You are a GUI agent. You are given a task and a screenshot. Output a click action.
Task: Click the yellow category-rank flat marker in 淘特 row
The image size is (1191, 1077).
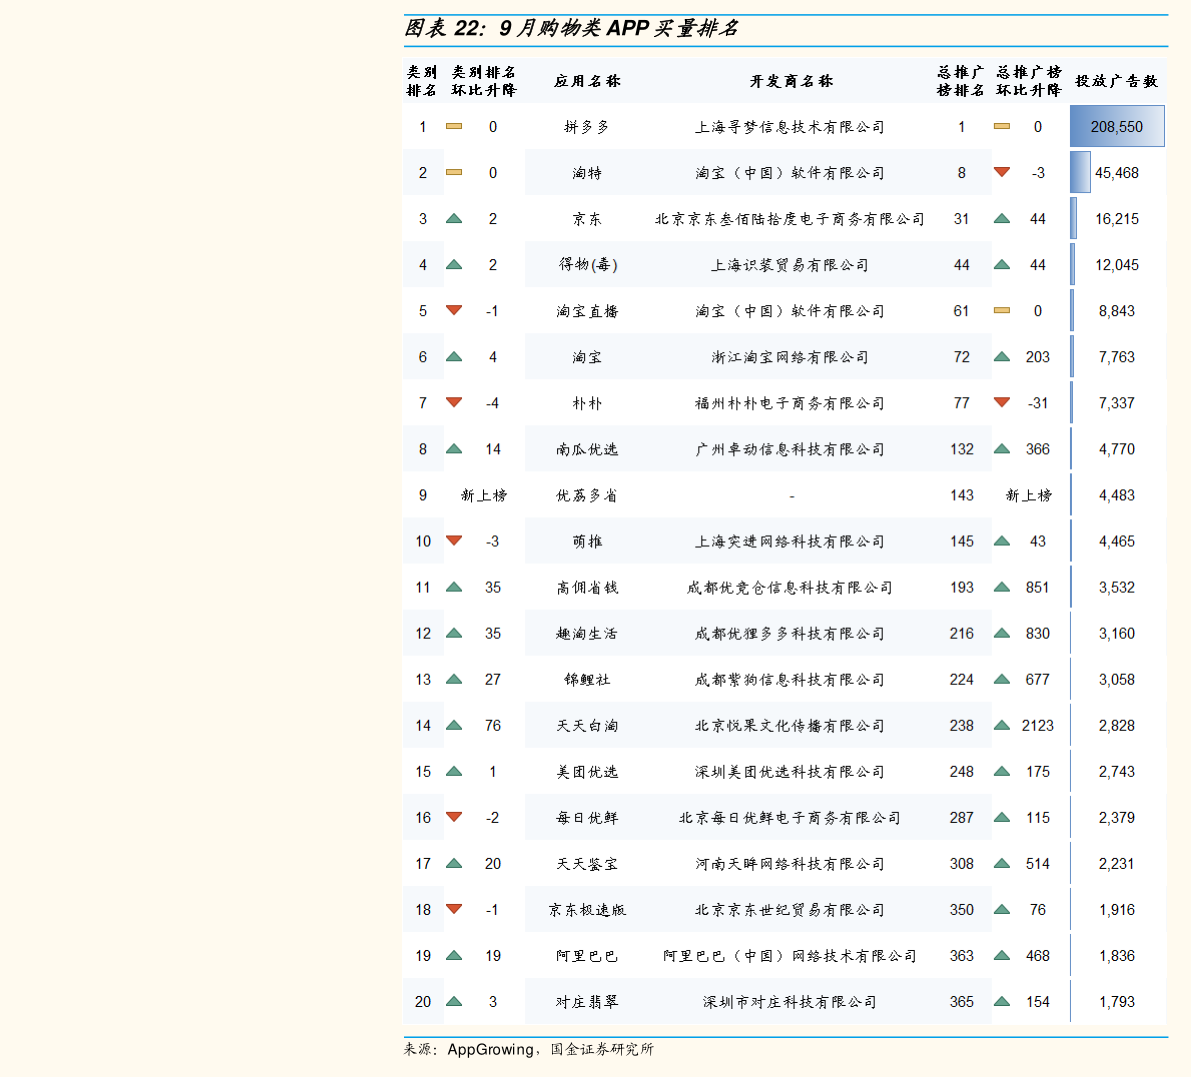point(454,172)
